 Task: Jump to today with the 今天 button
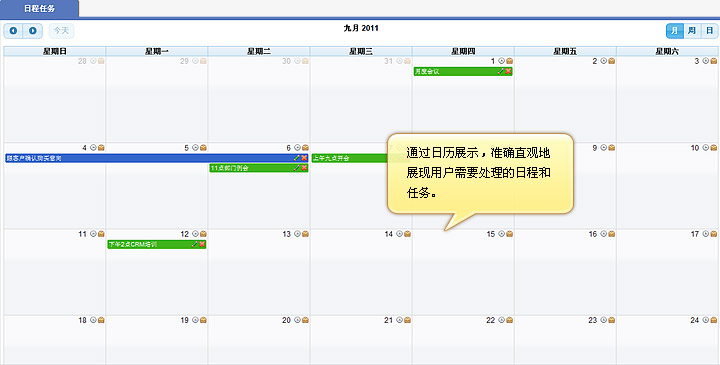[x=62, y=31]
